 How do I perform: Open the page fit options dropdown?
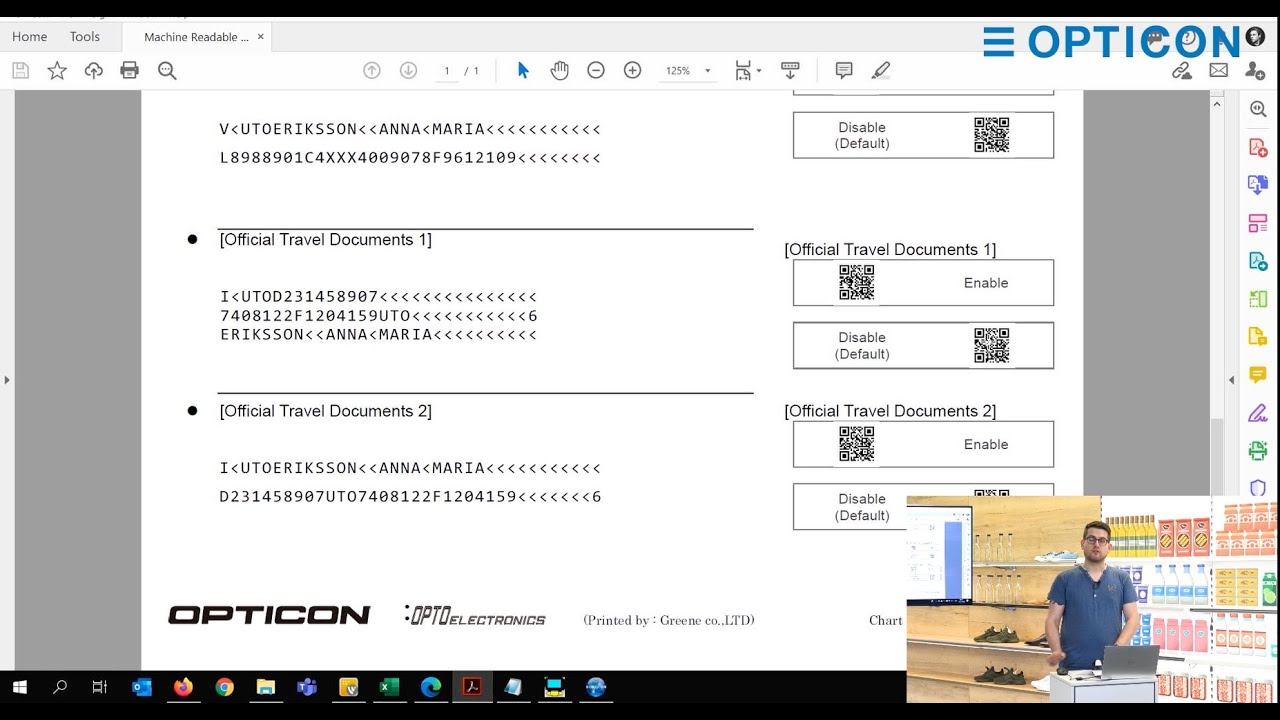(748, 70)
